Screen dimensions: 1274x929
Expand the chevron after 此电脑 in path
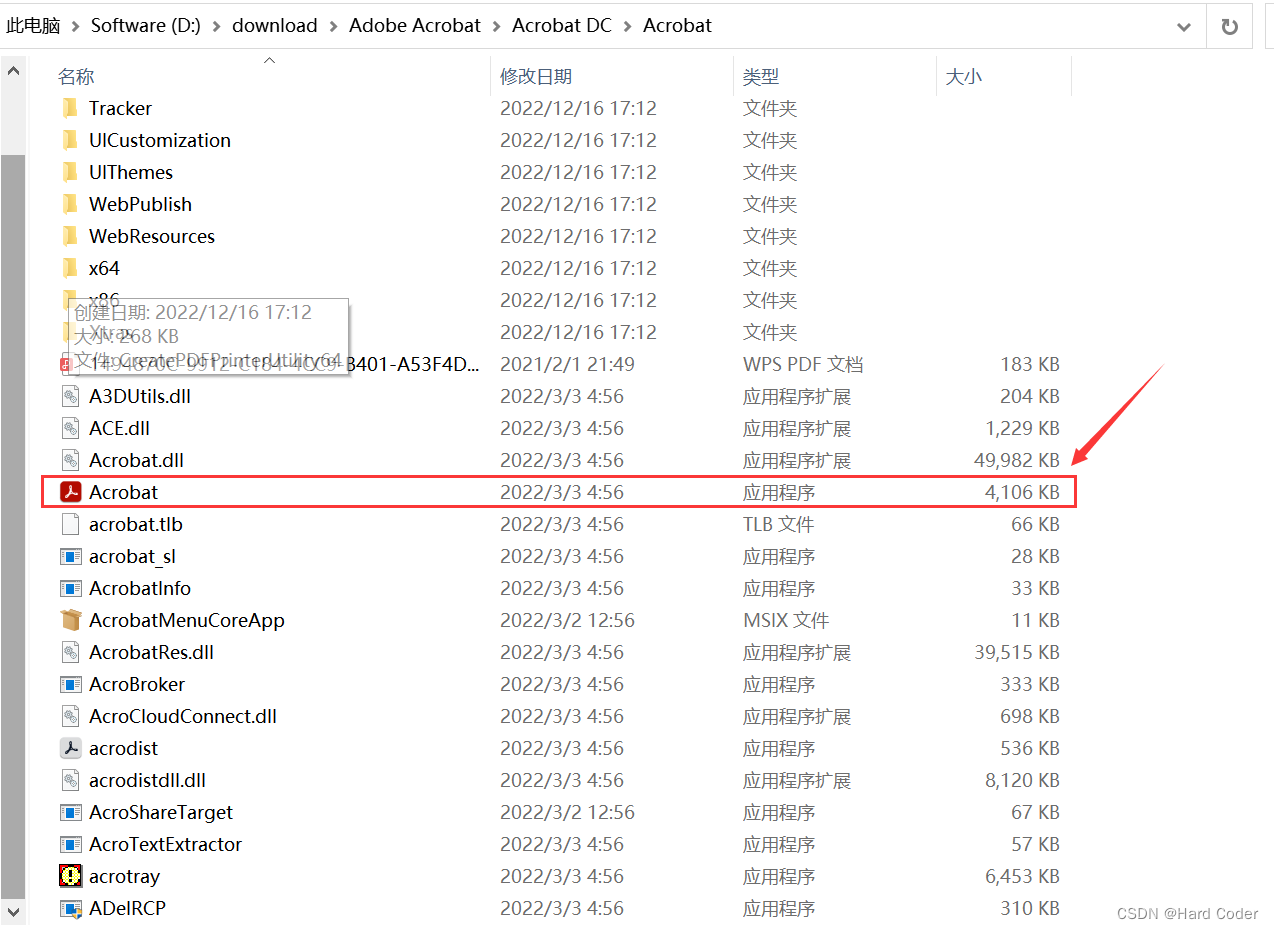point(76,26)
